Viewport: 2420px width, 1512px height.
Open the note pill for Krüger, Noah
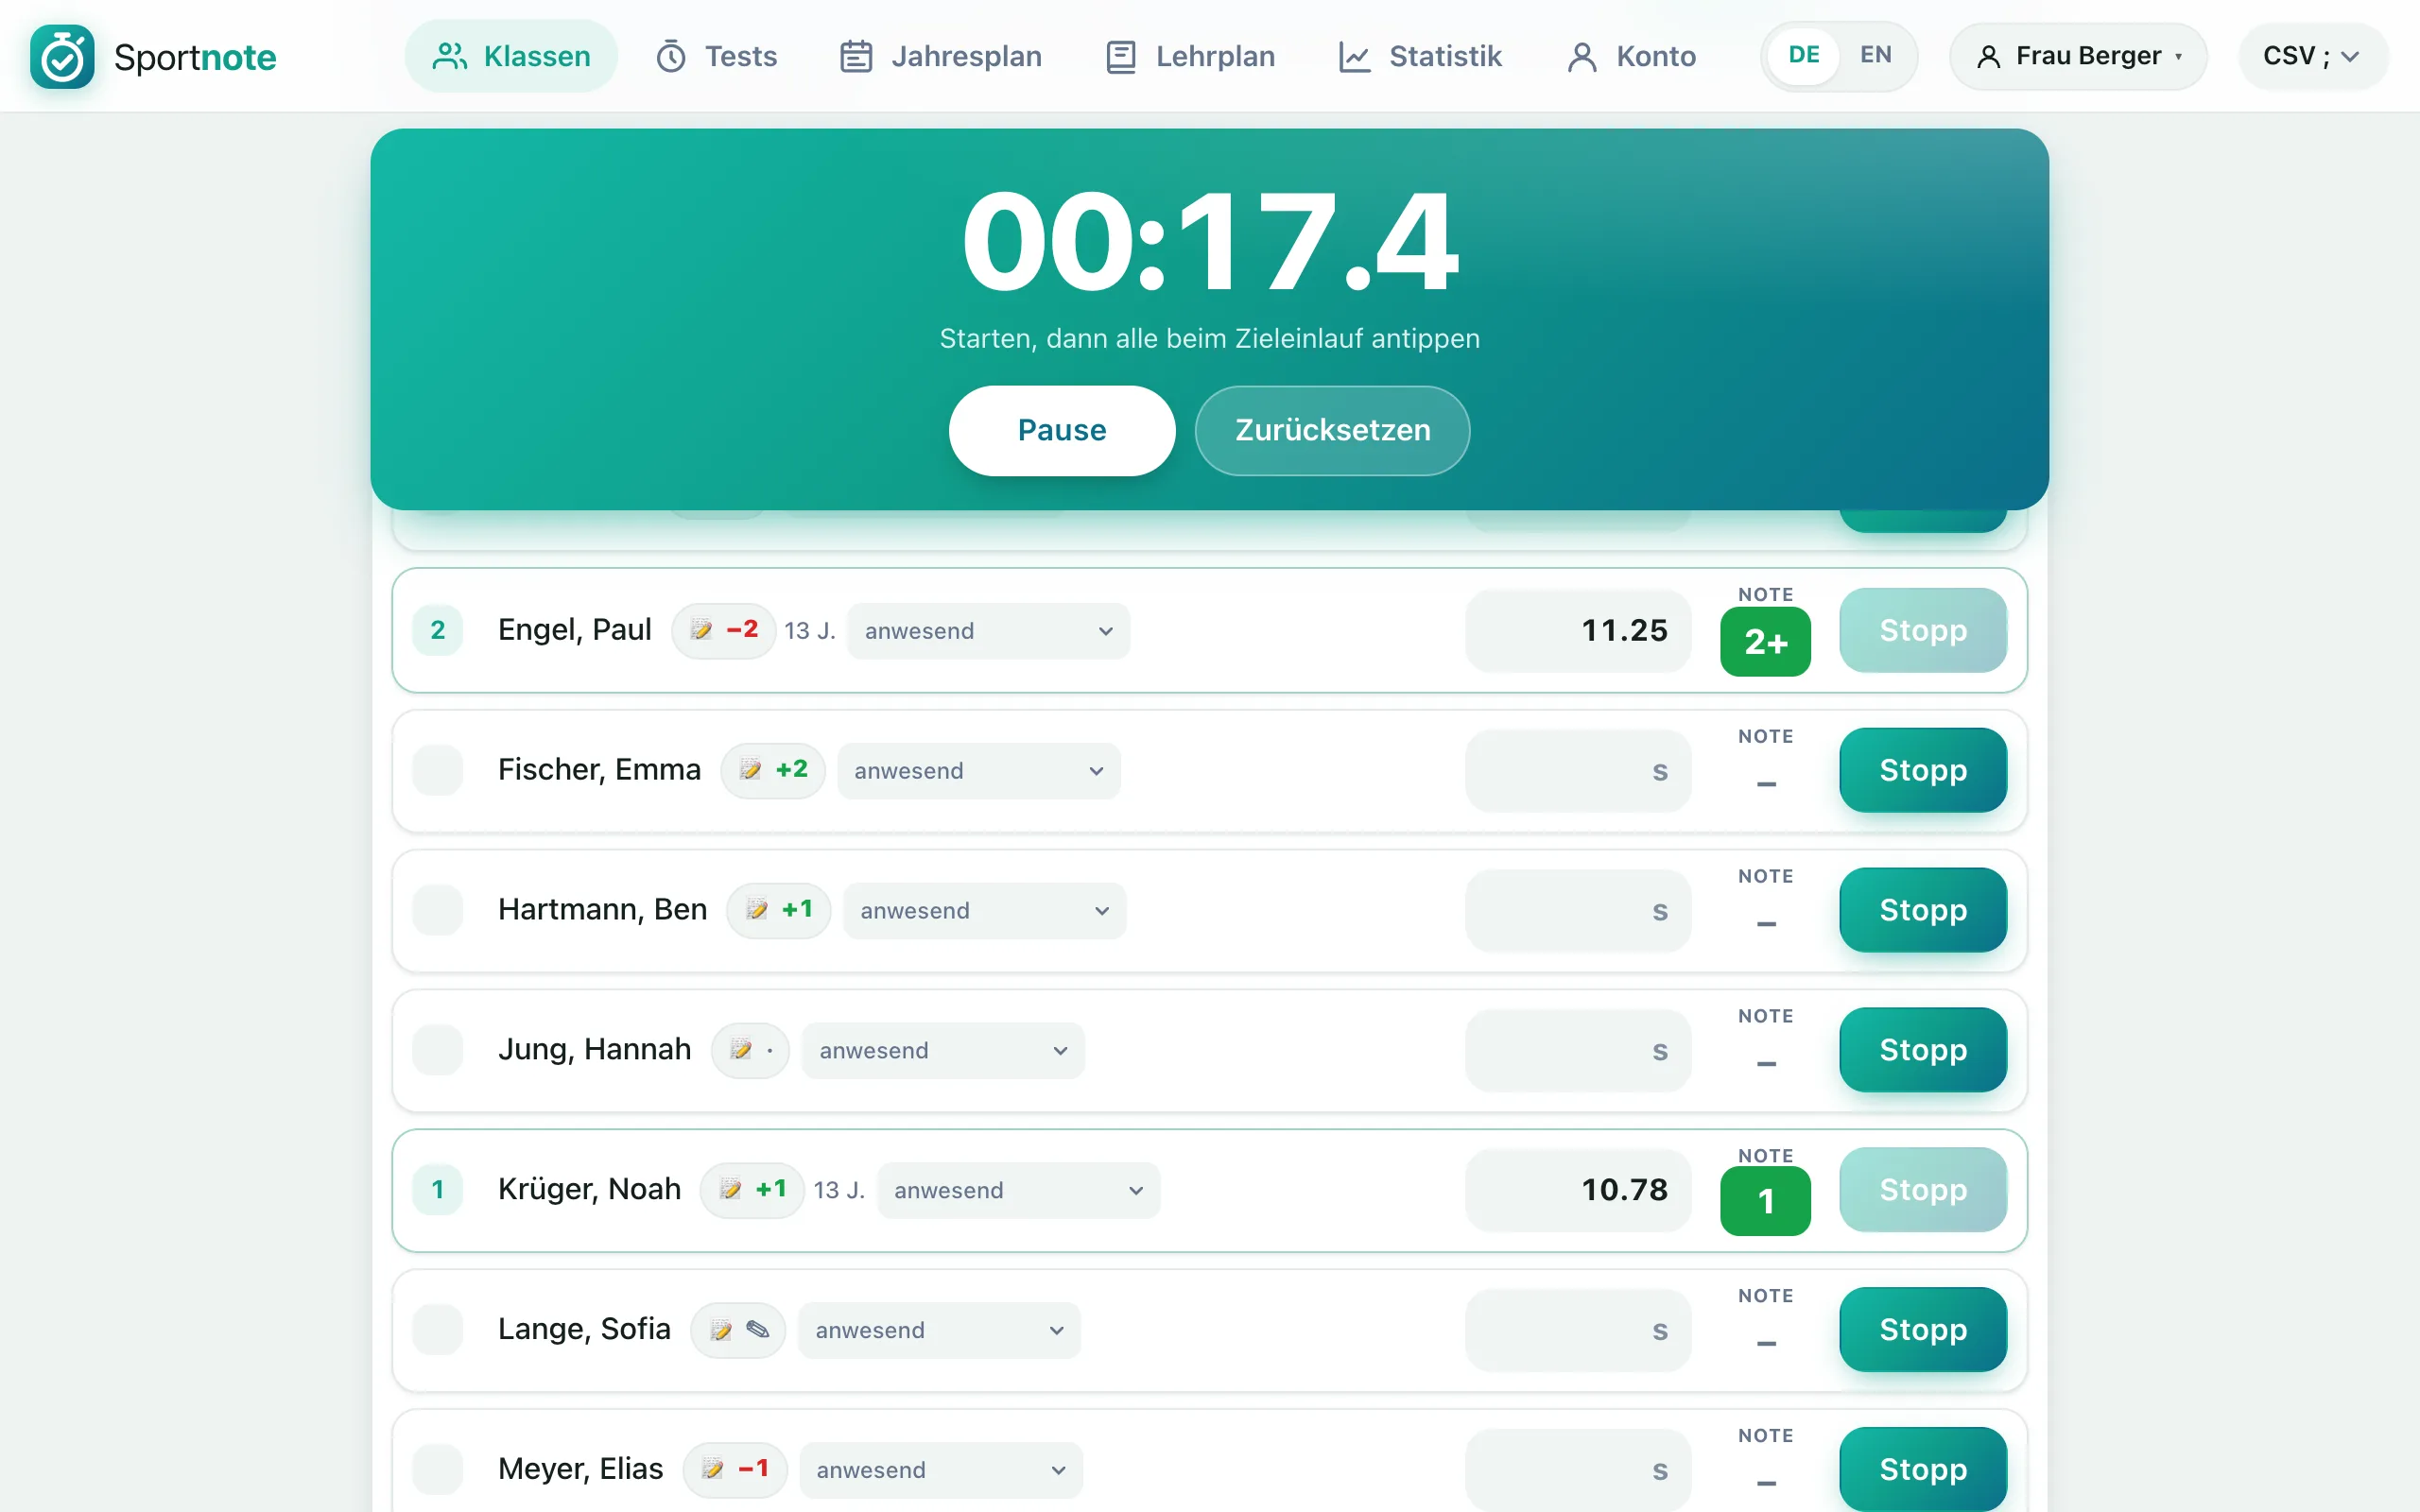coord(752,1190)
